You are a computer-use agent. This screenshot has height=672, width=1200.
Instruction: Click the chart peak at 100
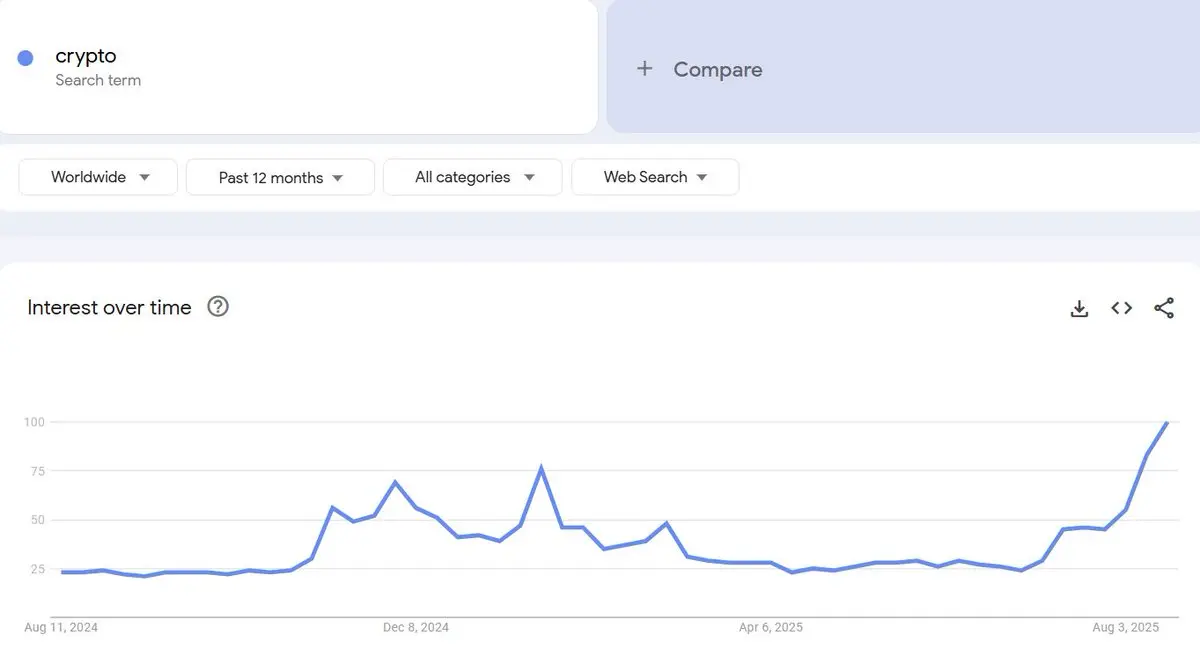coord(1166,422)
